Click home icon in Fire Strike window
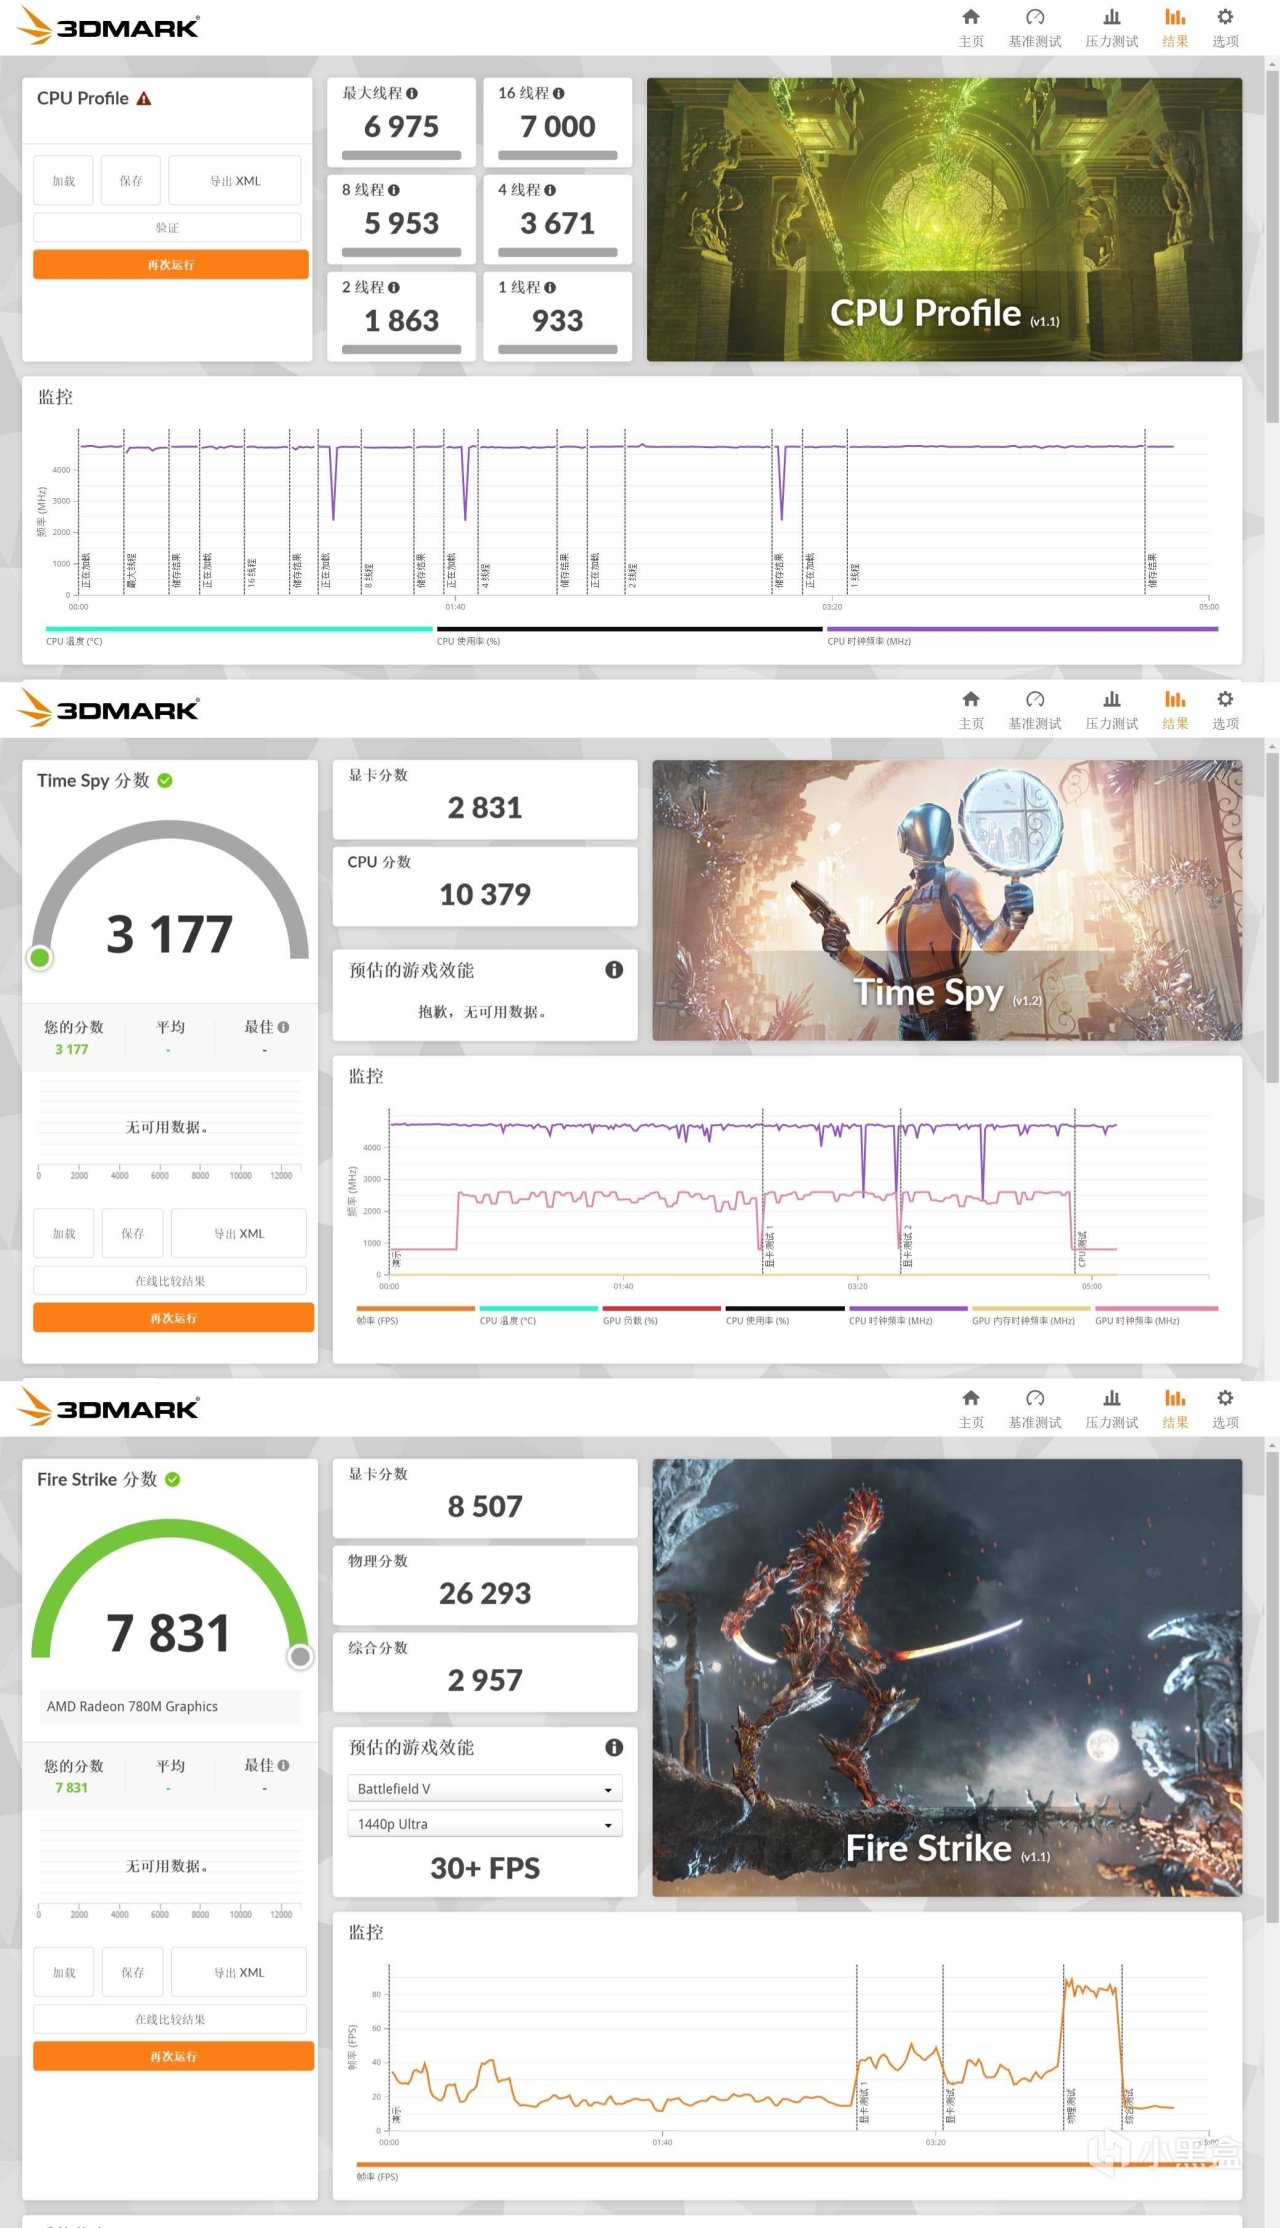This screenshot has width=1280, height=2228. click(970, 1398)
